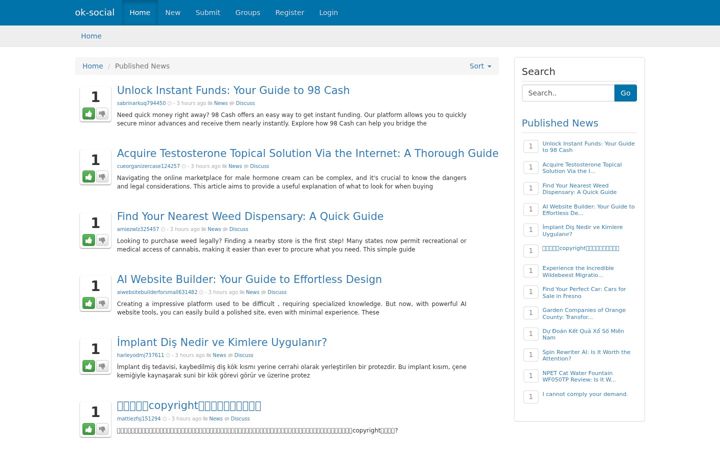Screen dimensions: 720x450
Task: Click the ok-social site logo
Action: (95, 12)
